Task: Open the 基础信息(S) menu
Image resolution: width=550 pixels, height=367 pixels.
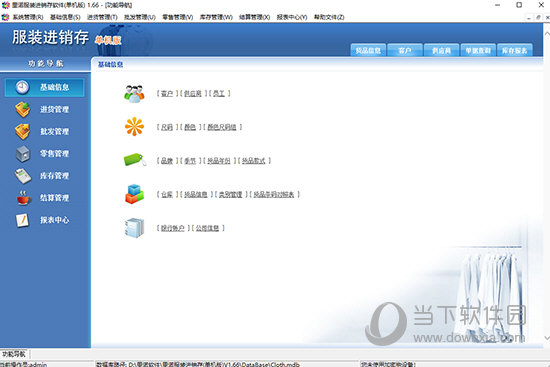Action: coord(65,17)
